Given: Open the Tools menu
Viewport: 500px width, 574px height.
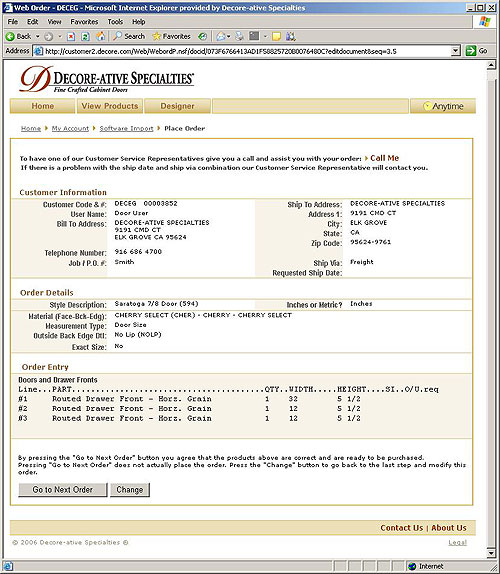Looking at the screenshot, I should (115, 22).
